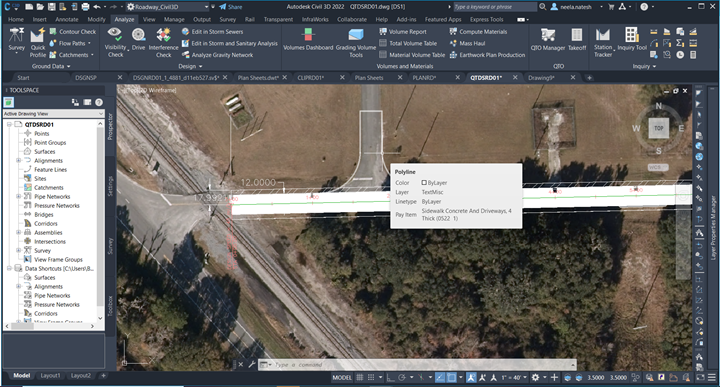Viewport: 720px width, 387px height.
Task: Open the Survey tool in Ground Data
Action: (x=17, y=40)
